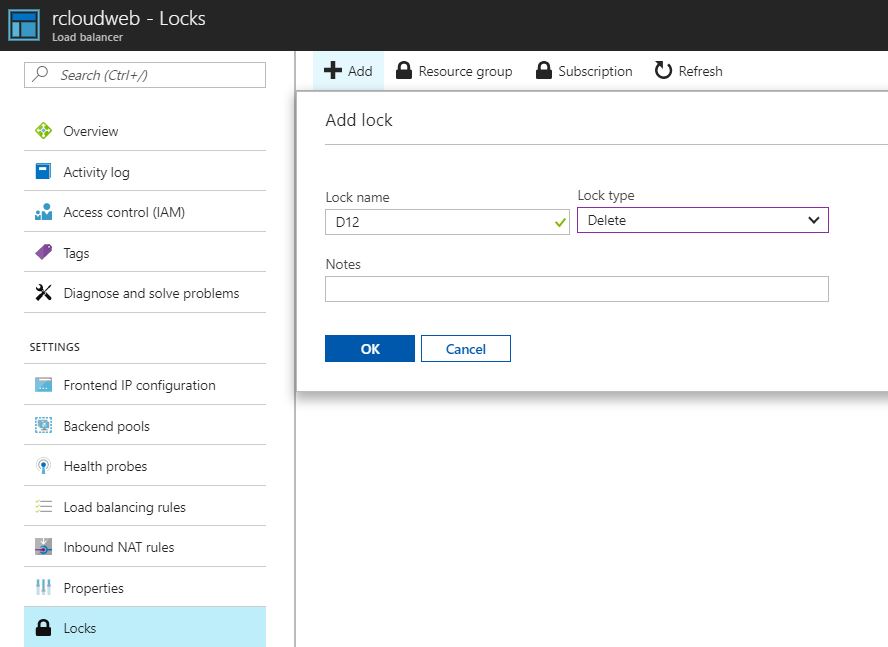Click the Load balancing rules icon

pyautogui.click(x=43, y=507)
